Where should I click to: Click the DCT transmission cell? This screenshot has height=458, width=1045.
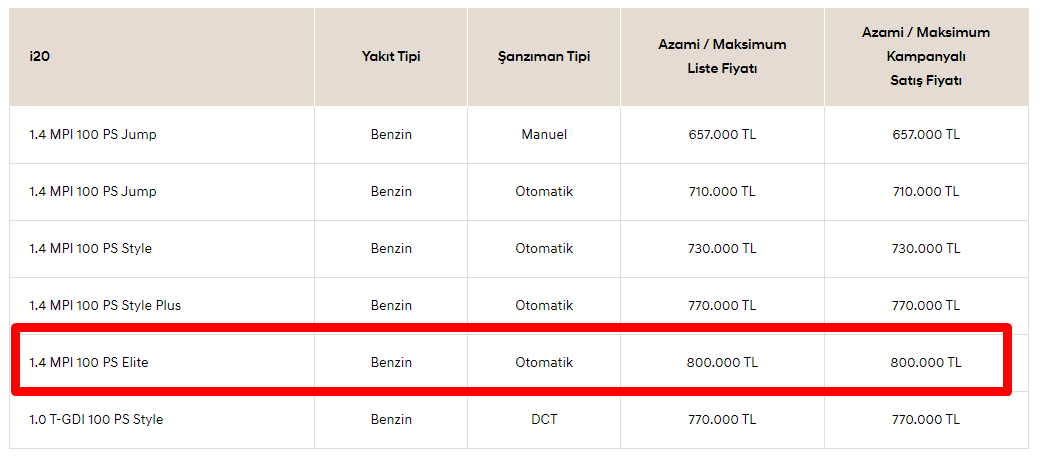544,419
